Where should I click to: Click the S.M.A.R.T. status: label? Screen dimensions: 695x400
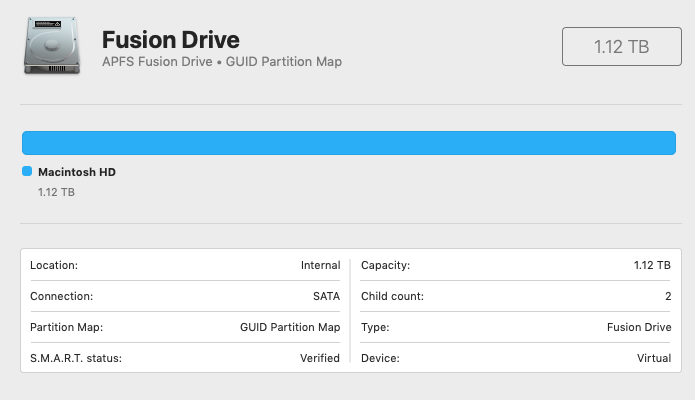click(76, 358)
